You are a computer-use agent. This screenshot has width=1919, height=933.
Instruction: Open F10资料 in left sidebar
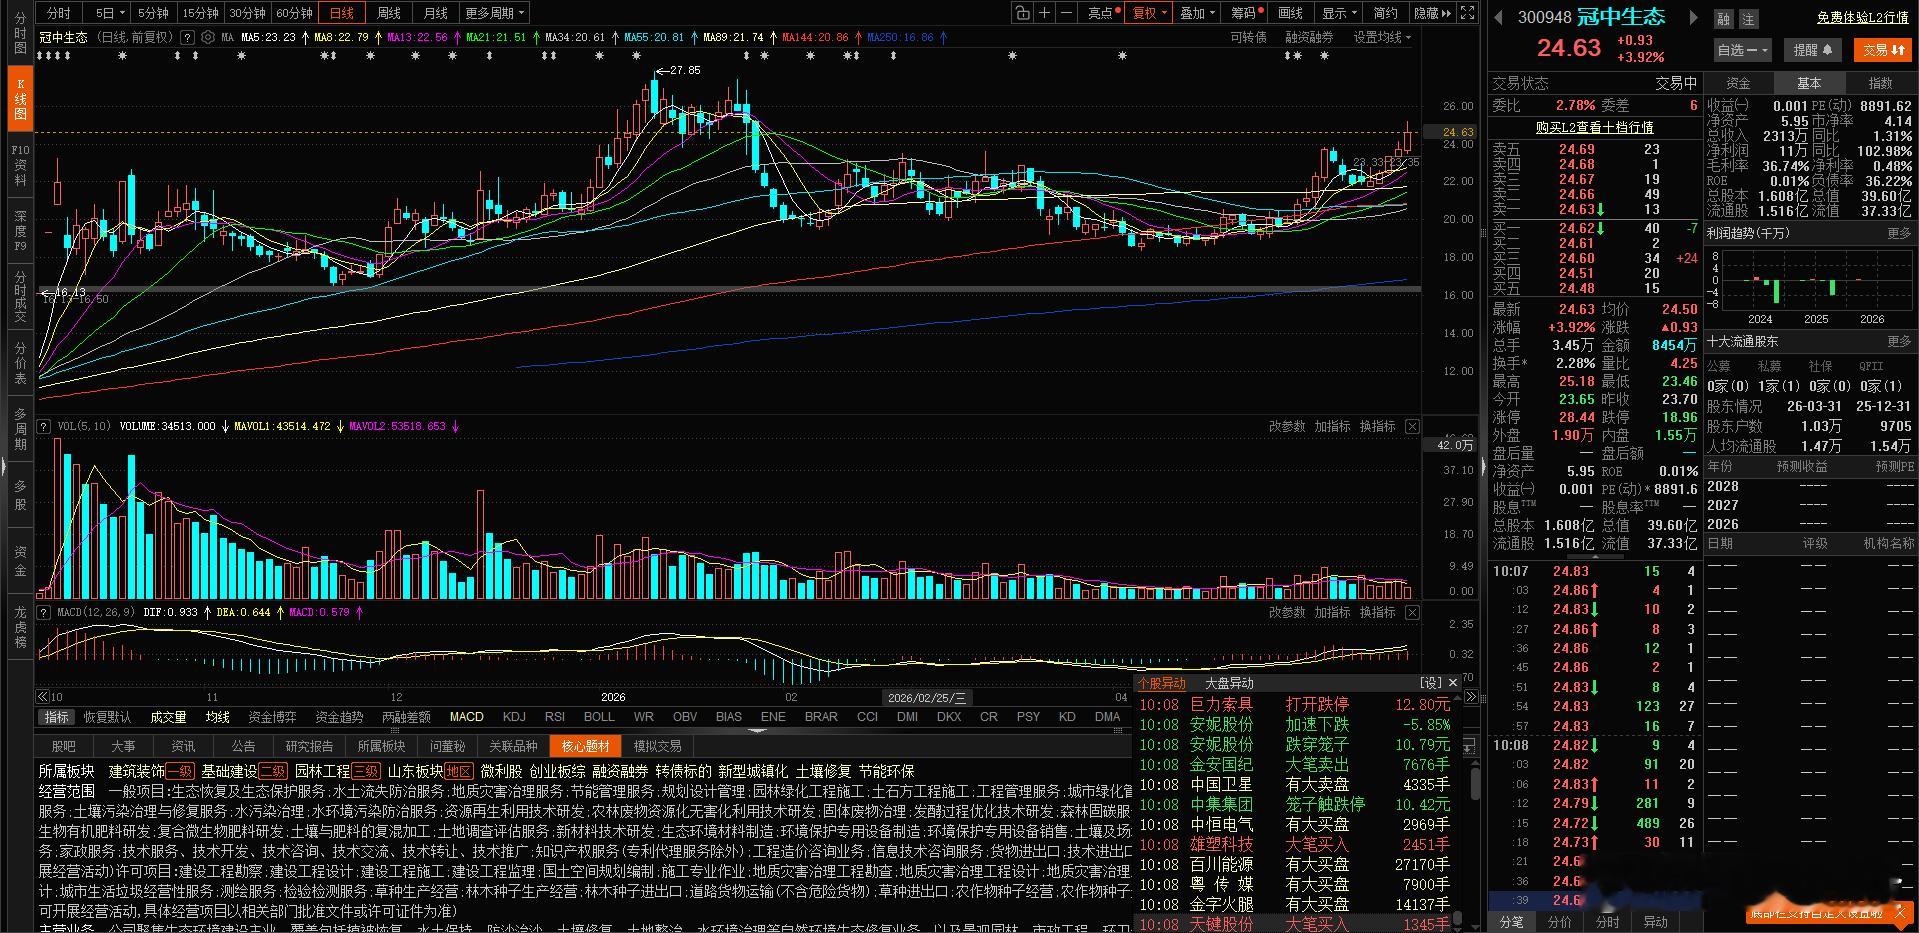20,165
